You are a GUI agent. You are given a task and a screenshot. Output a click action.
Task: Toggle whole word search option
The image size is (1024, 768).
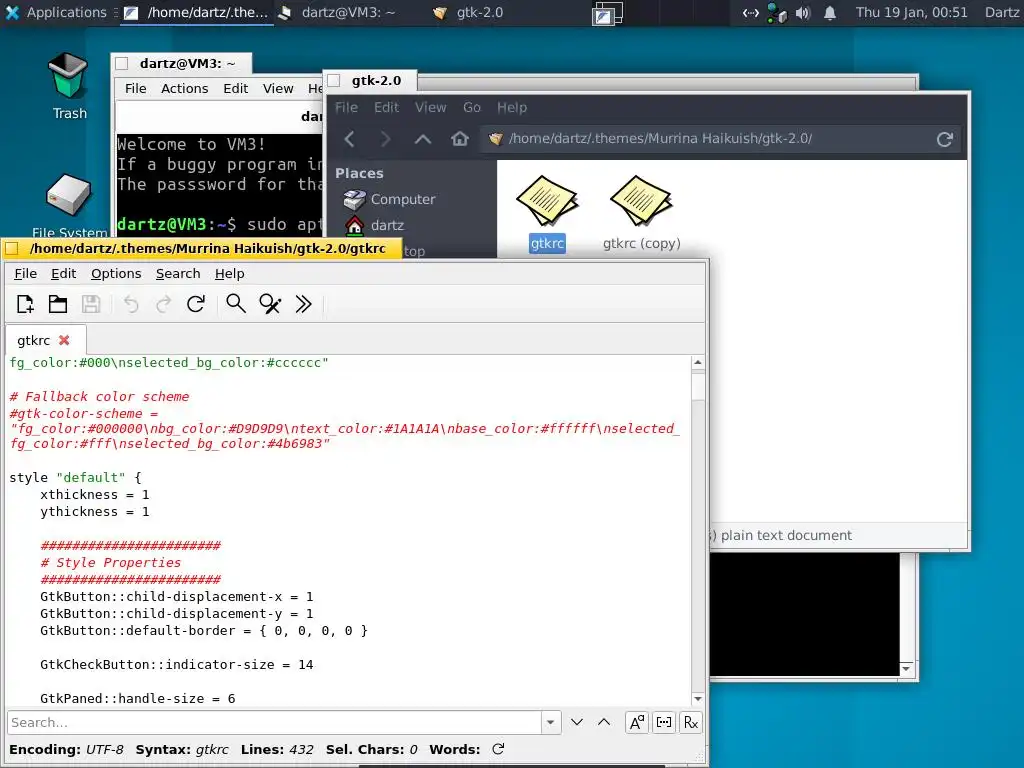click(x=664, y=722)
